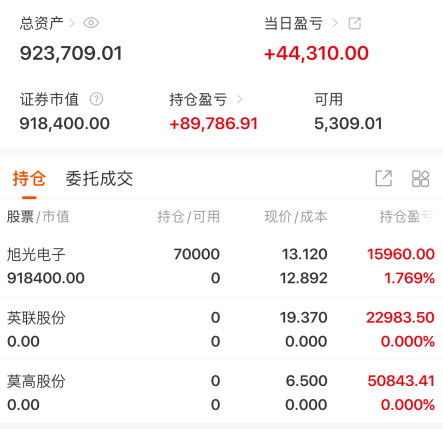View holding profit amount +89,786.91

tap(214, 124)
